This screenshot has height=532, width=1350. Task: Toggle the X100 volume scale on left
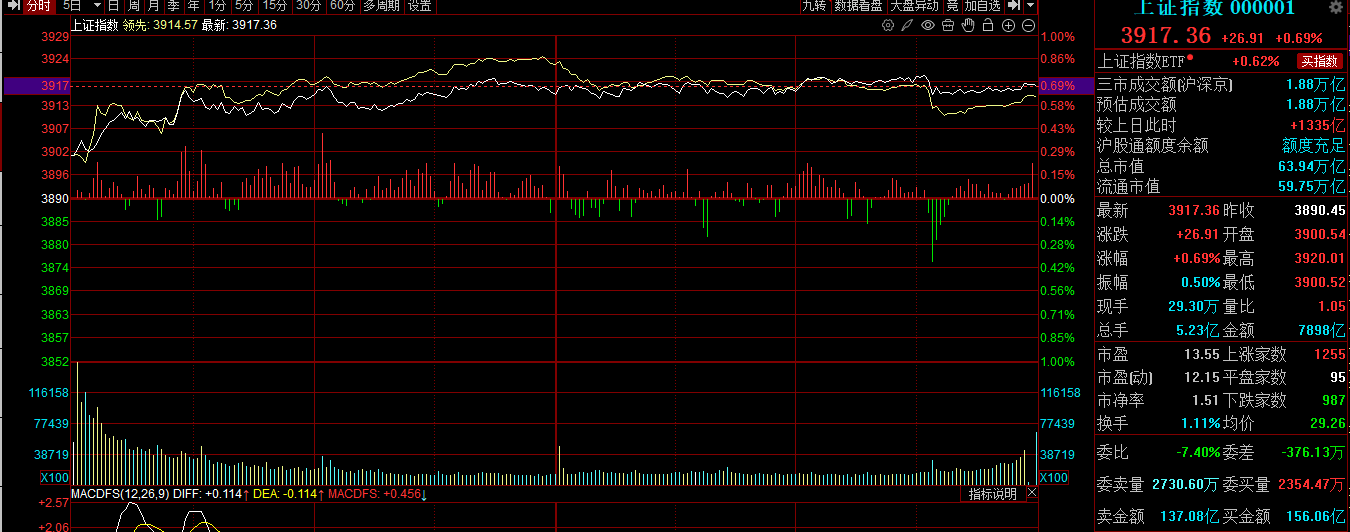click(x=56, y=478)
